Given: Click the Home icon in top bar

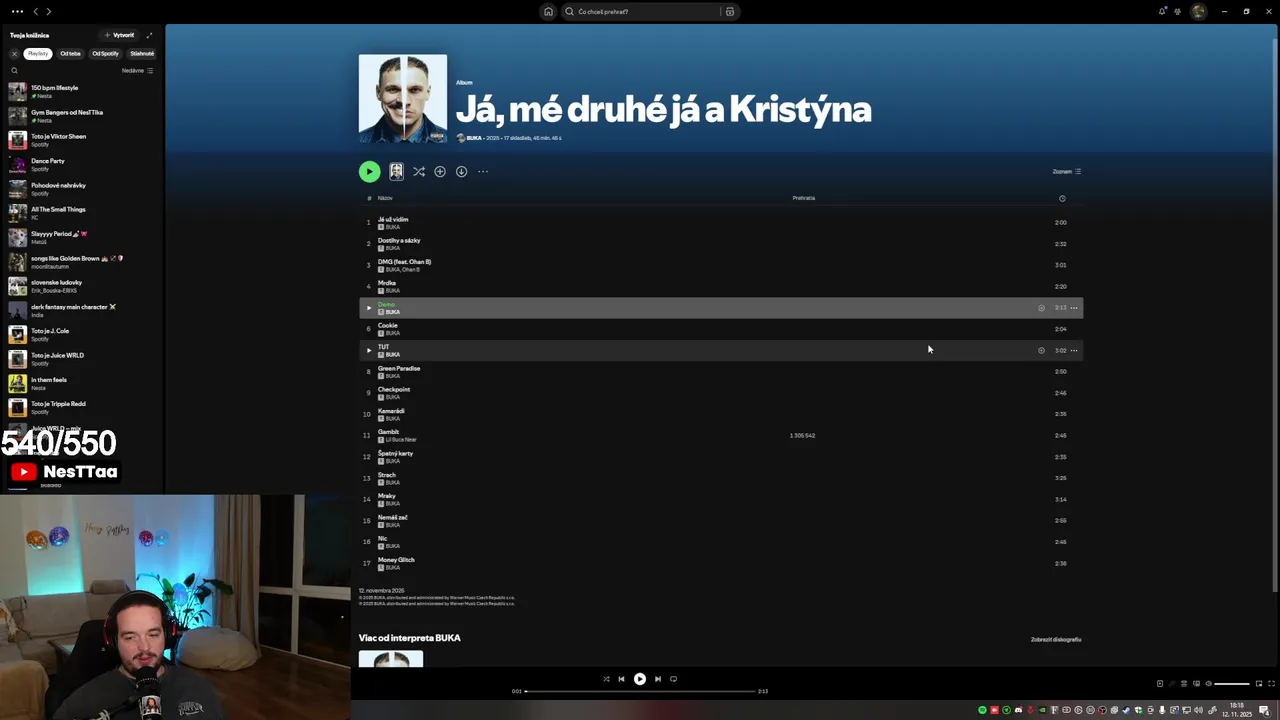Looking at the screenshot, I should (548, 12).
